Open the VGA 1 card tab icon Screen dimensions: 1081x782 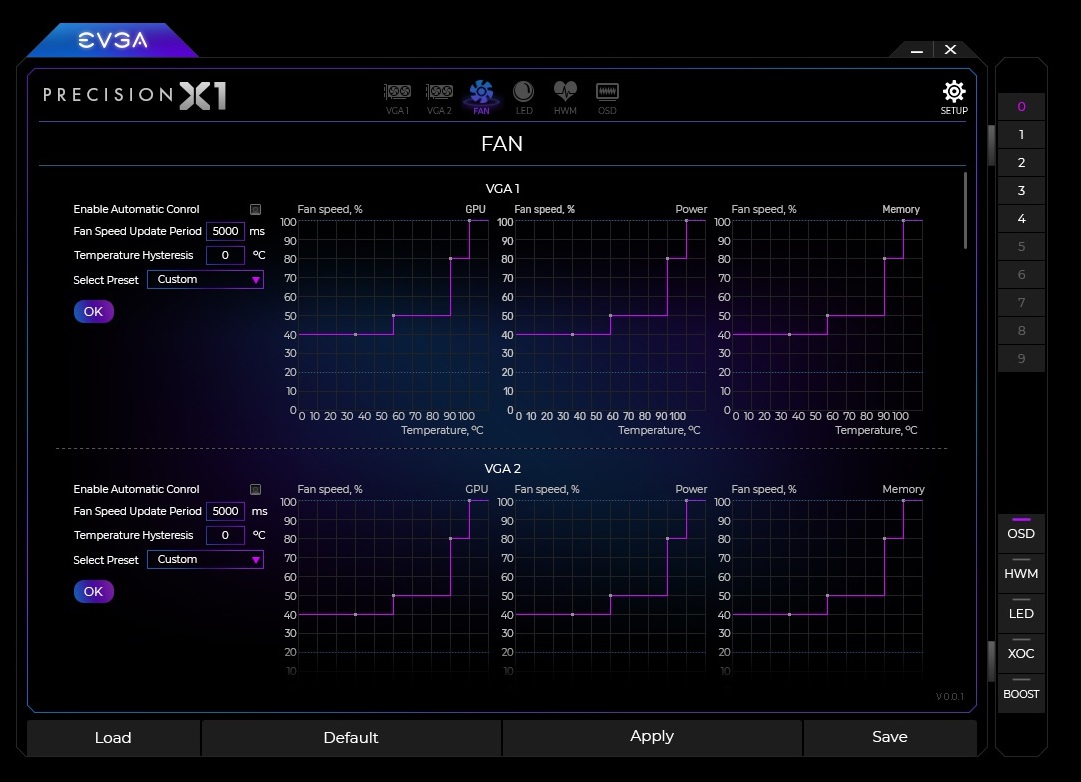coord(397,99)
